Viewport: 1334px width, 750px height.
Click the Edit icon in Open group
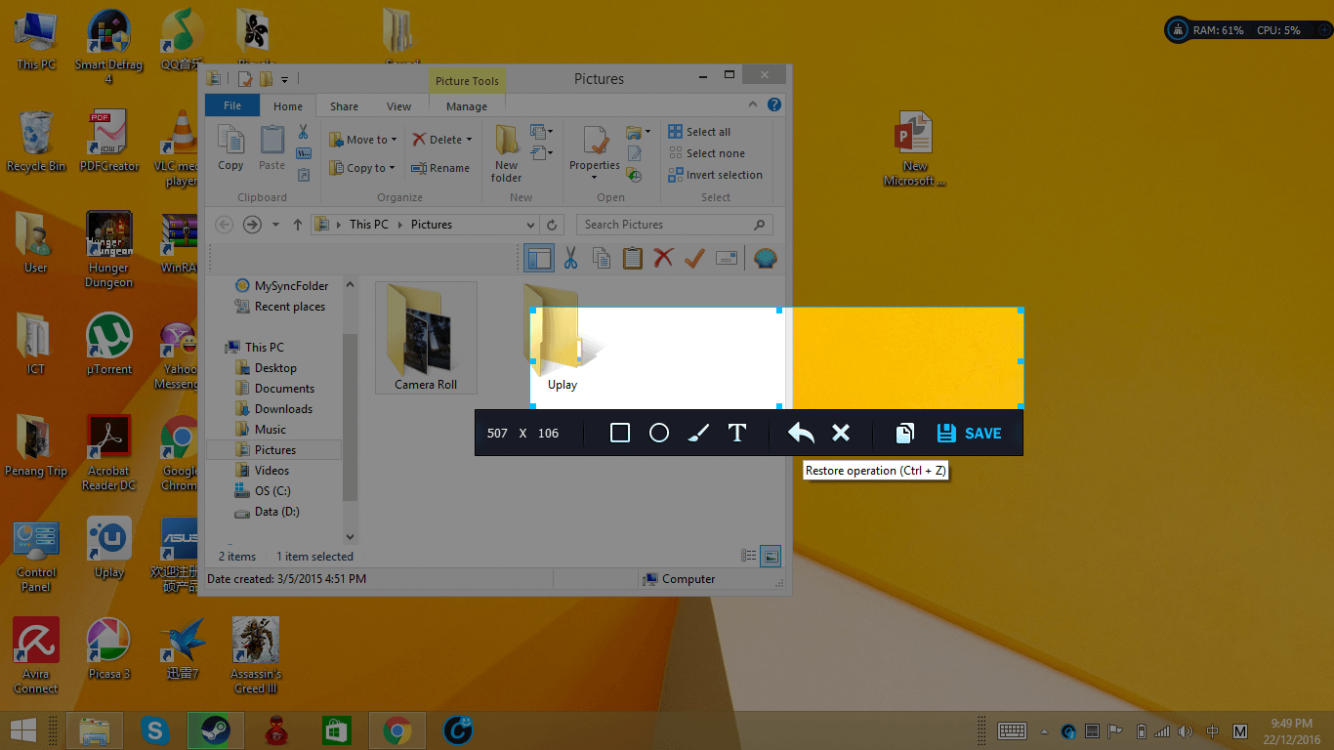[634, 154]
